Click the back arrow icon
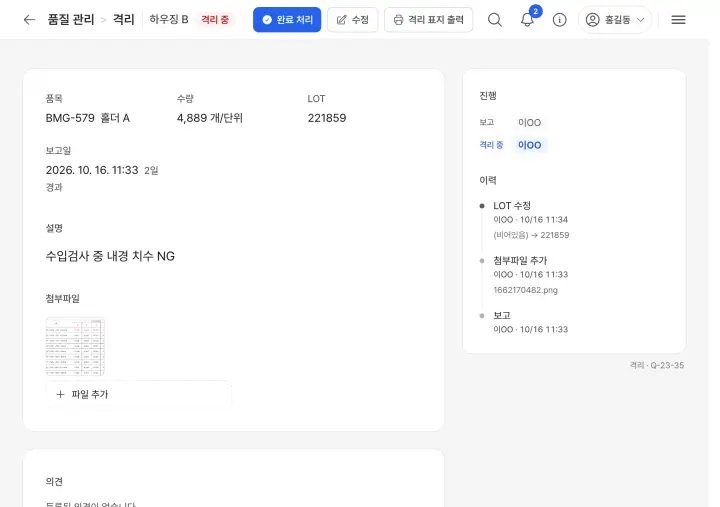Viewport: 720px width, 507px height. [x=29, y=20]
